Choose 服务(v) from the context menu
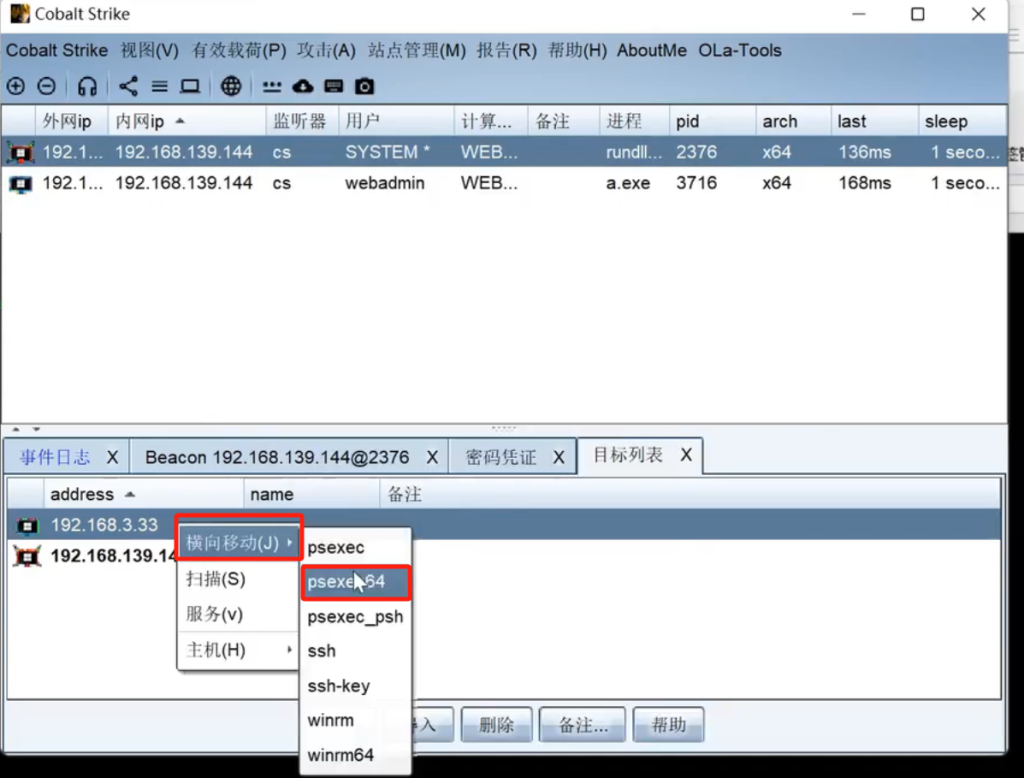This screenshot has height=778, width=1024. (x=238, y=614)
